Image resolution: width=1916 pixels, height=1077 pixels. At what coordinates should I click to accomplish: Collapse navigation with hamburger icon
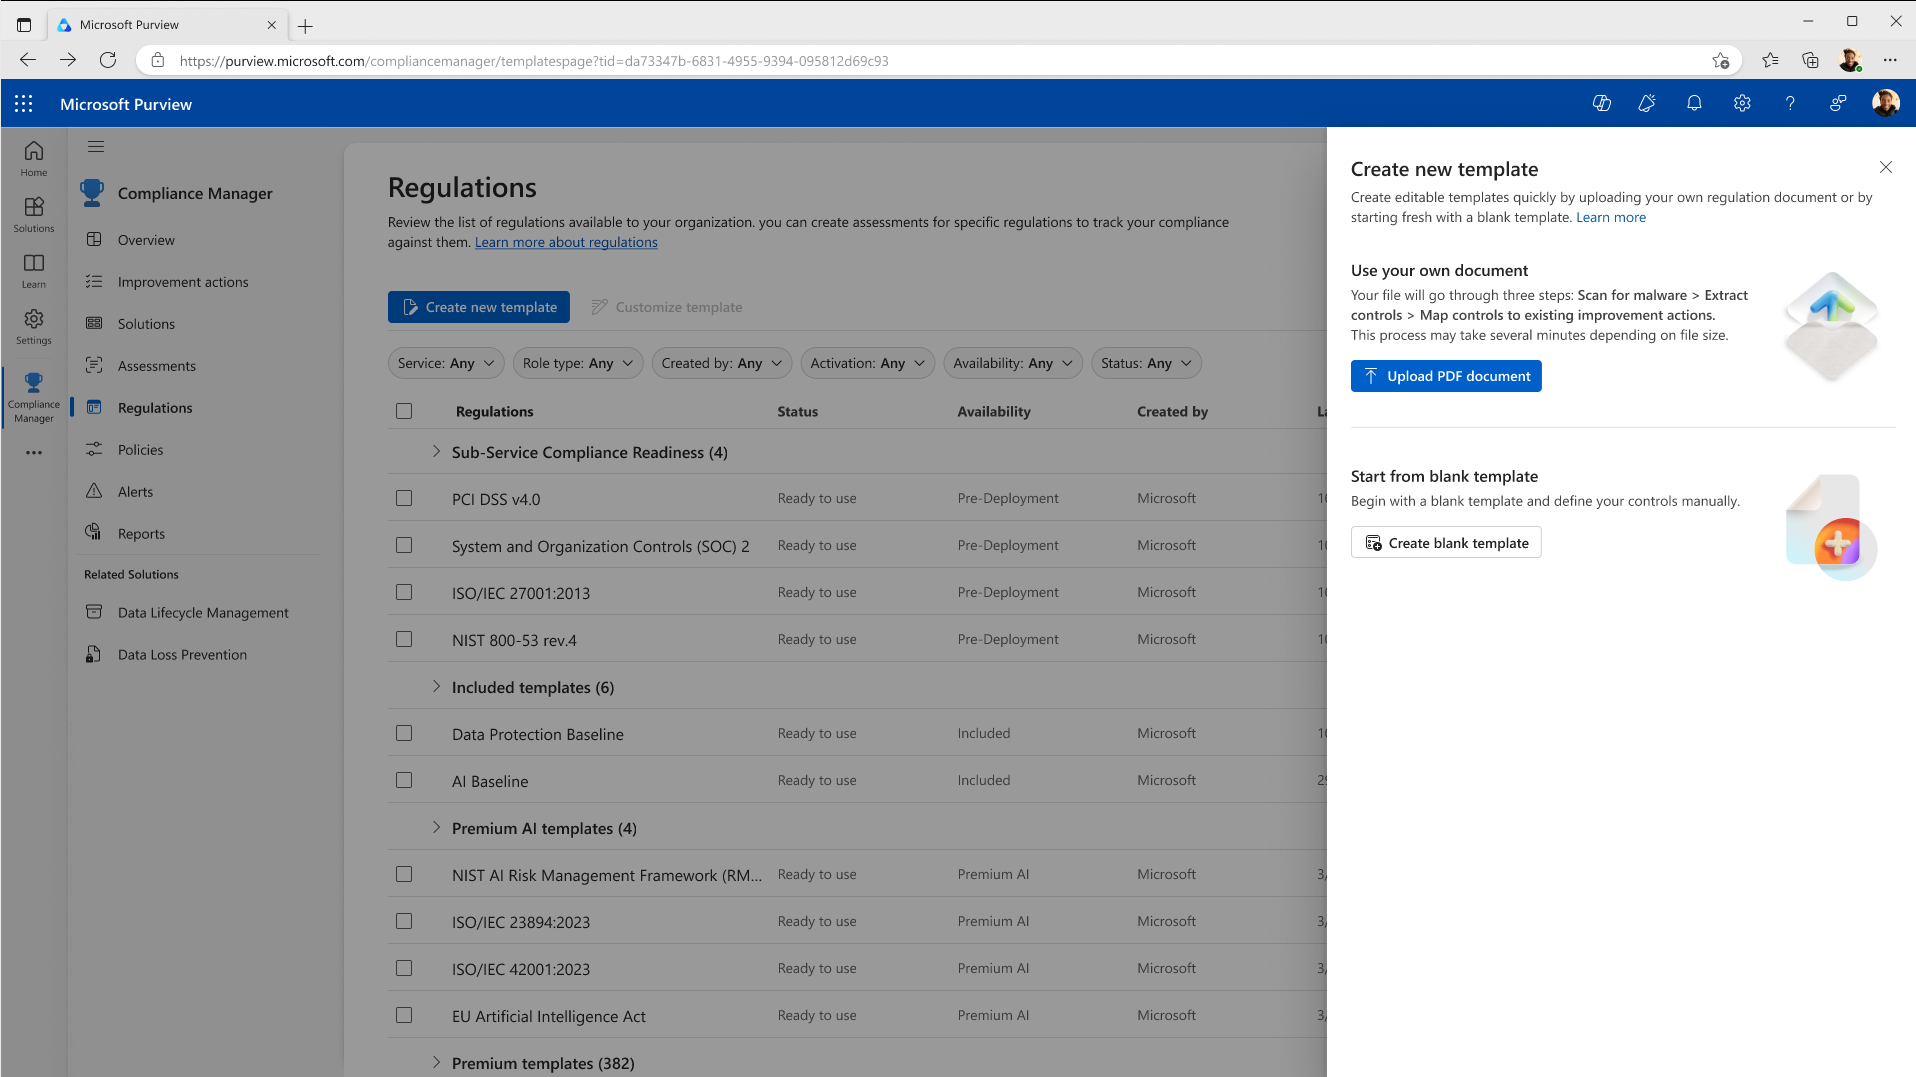pos(96,147)
